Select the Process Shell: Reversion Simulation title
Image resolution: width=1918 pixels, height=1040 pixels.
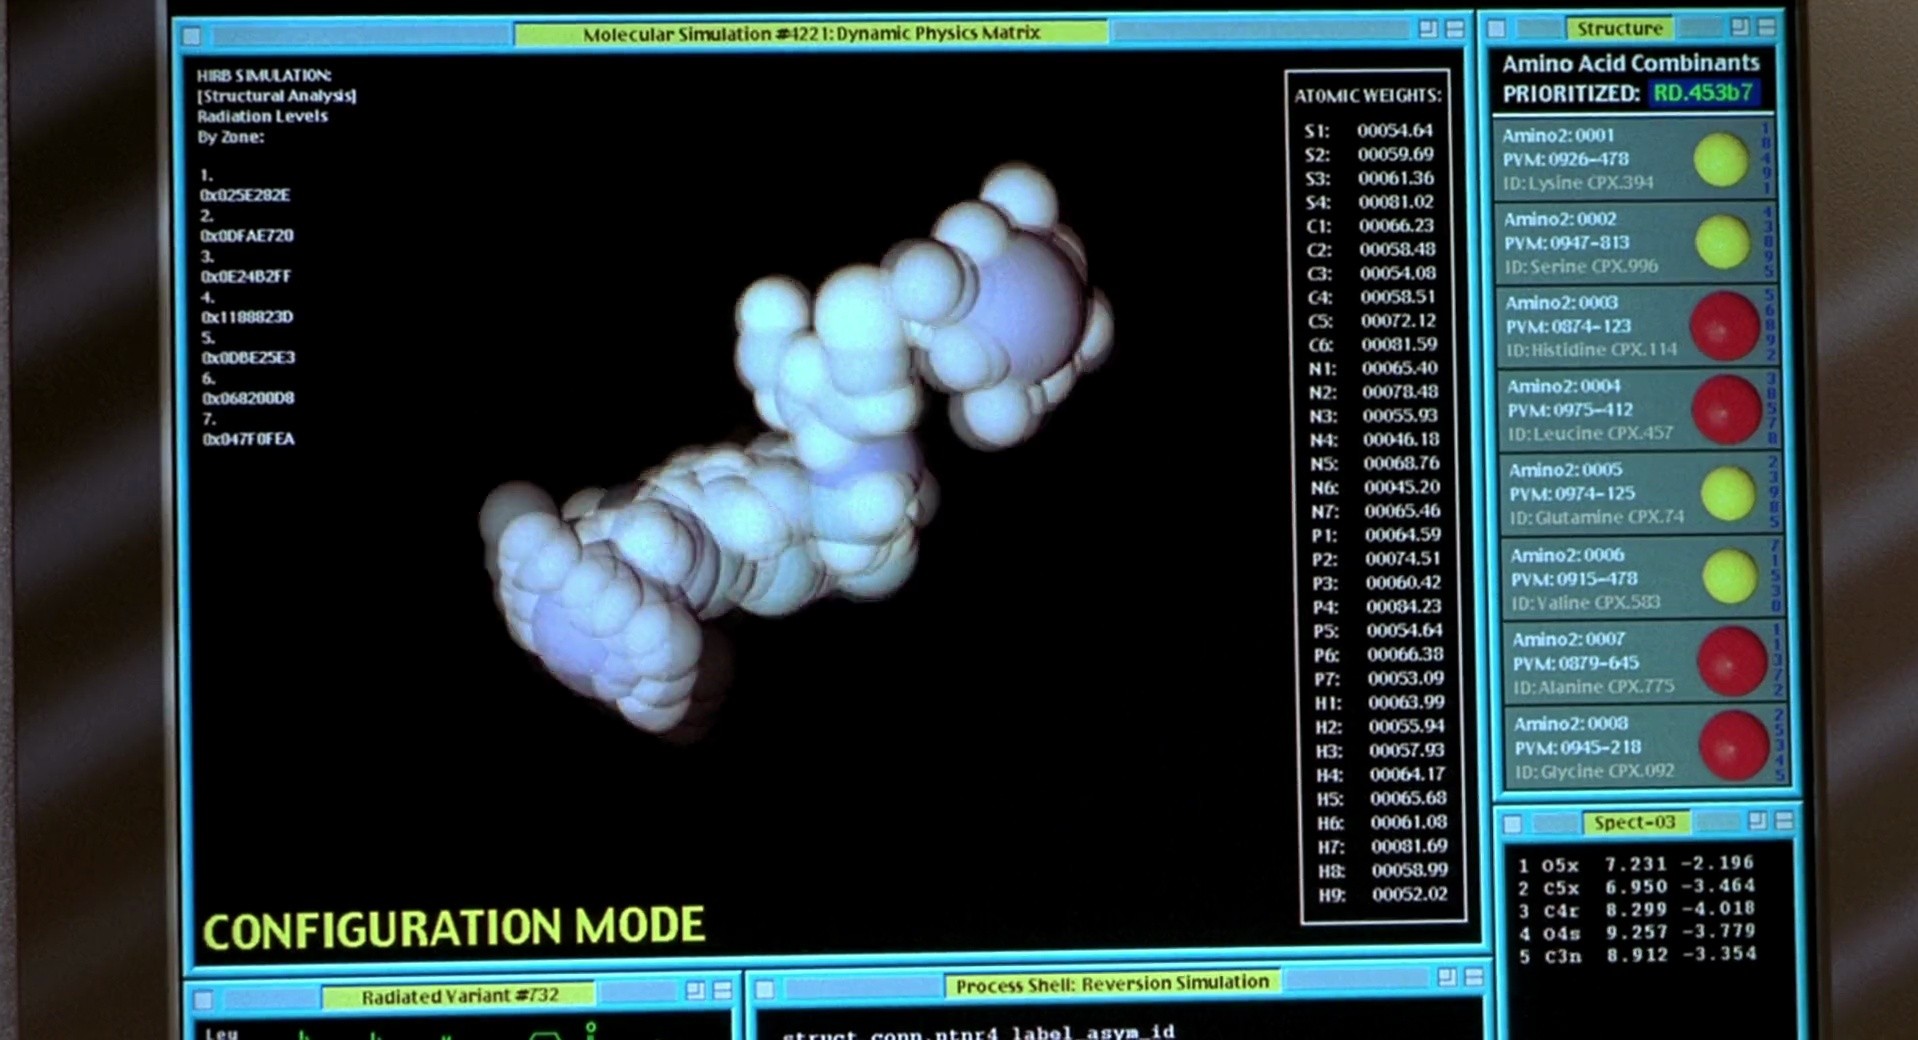tap(1112, 984)
